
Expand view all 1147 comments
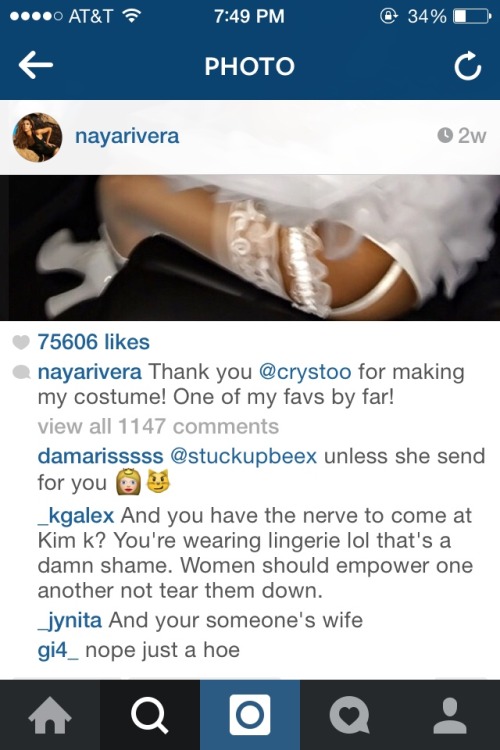(158, 426)
